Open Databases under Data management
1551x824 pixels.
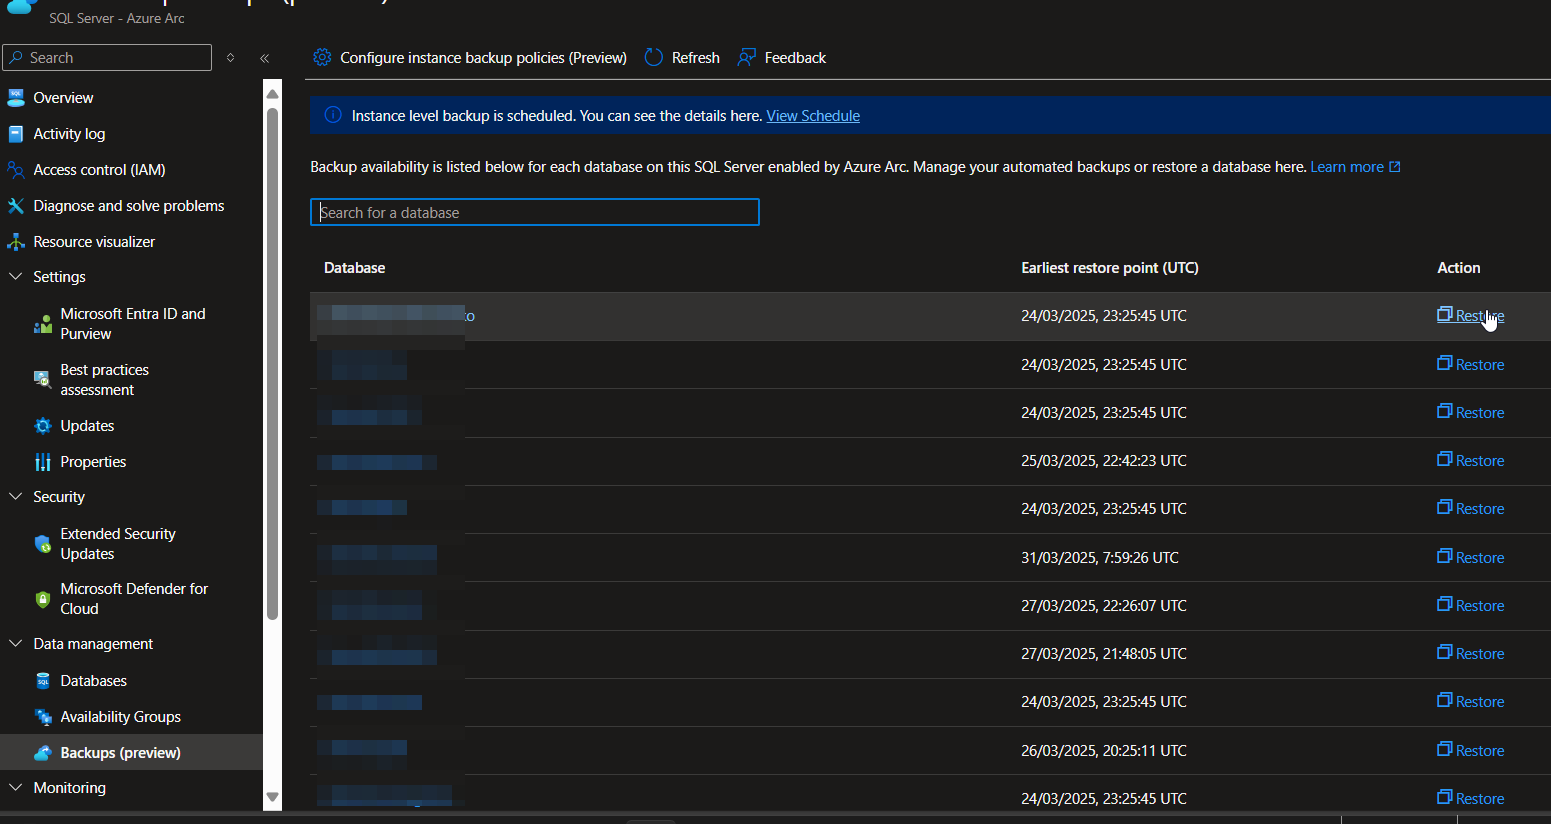click(93, 681)
